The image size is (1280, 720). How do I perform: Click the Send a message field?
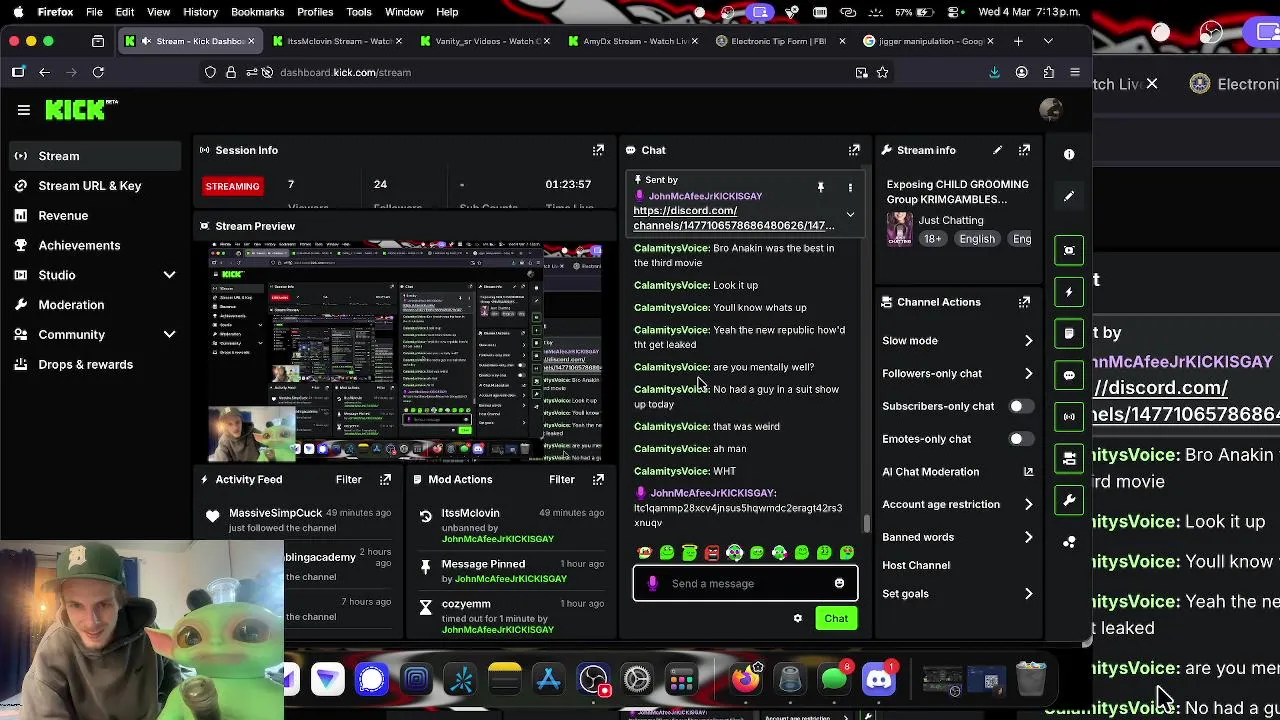[745, 584]
